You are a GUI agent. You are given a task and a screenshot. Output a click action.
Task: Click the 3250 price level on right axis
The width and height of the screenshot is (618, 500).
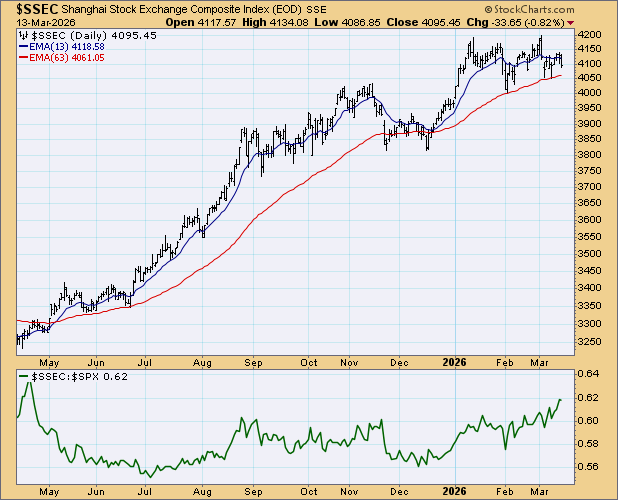tap(593, 342)
